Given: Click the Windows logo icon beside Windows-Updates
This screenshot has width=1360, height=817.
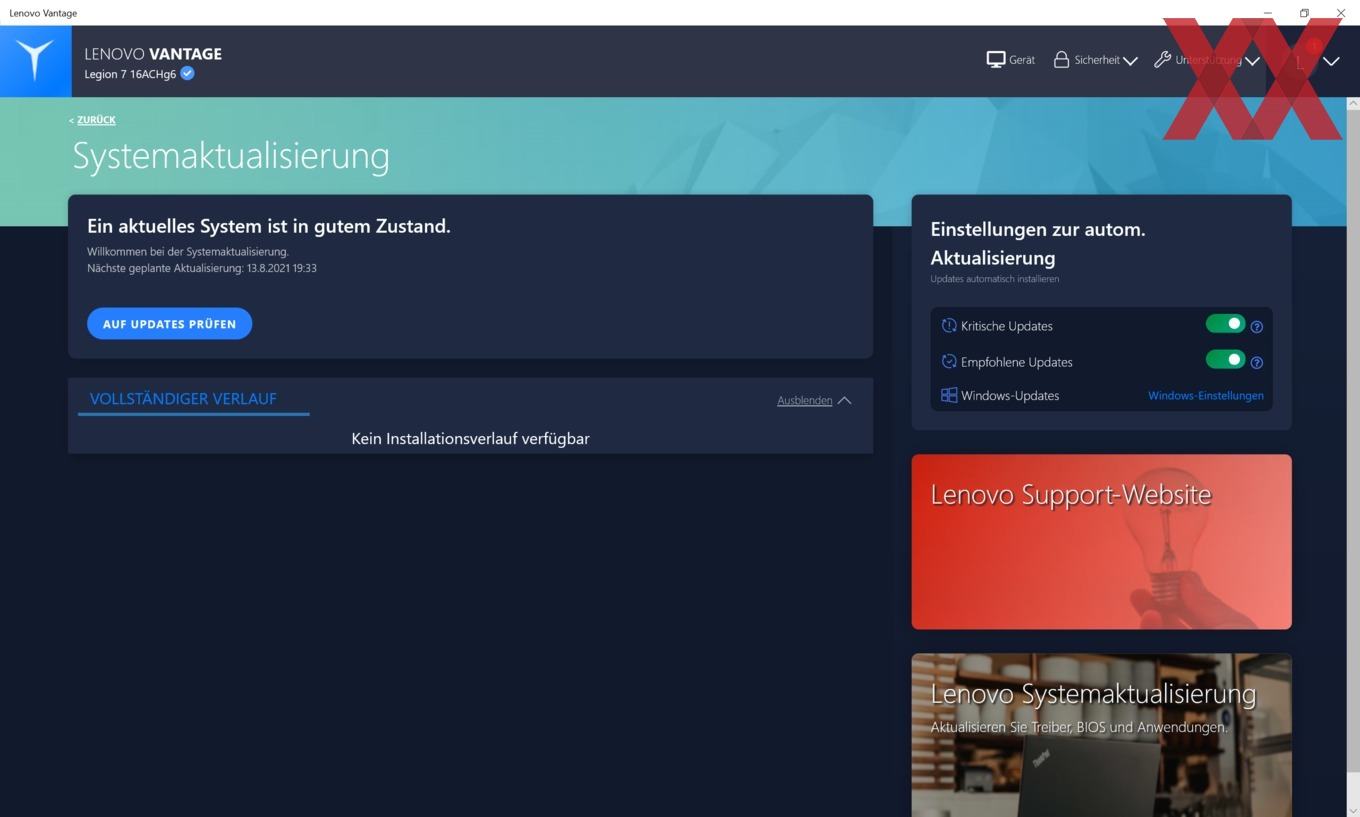Looking at the screenshot, I should [x=949, y=395].
